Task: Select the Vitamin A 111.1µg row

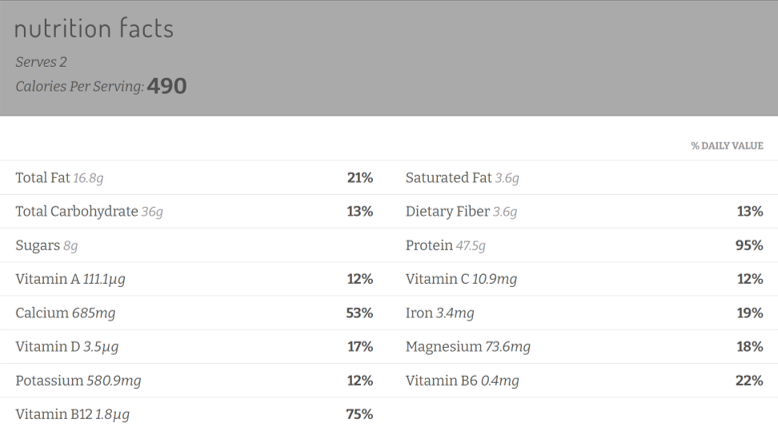Action: pos(194,279)
